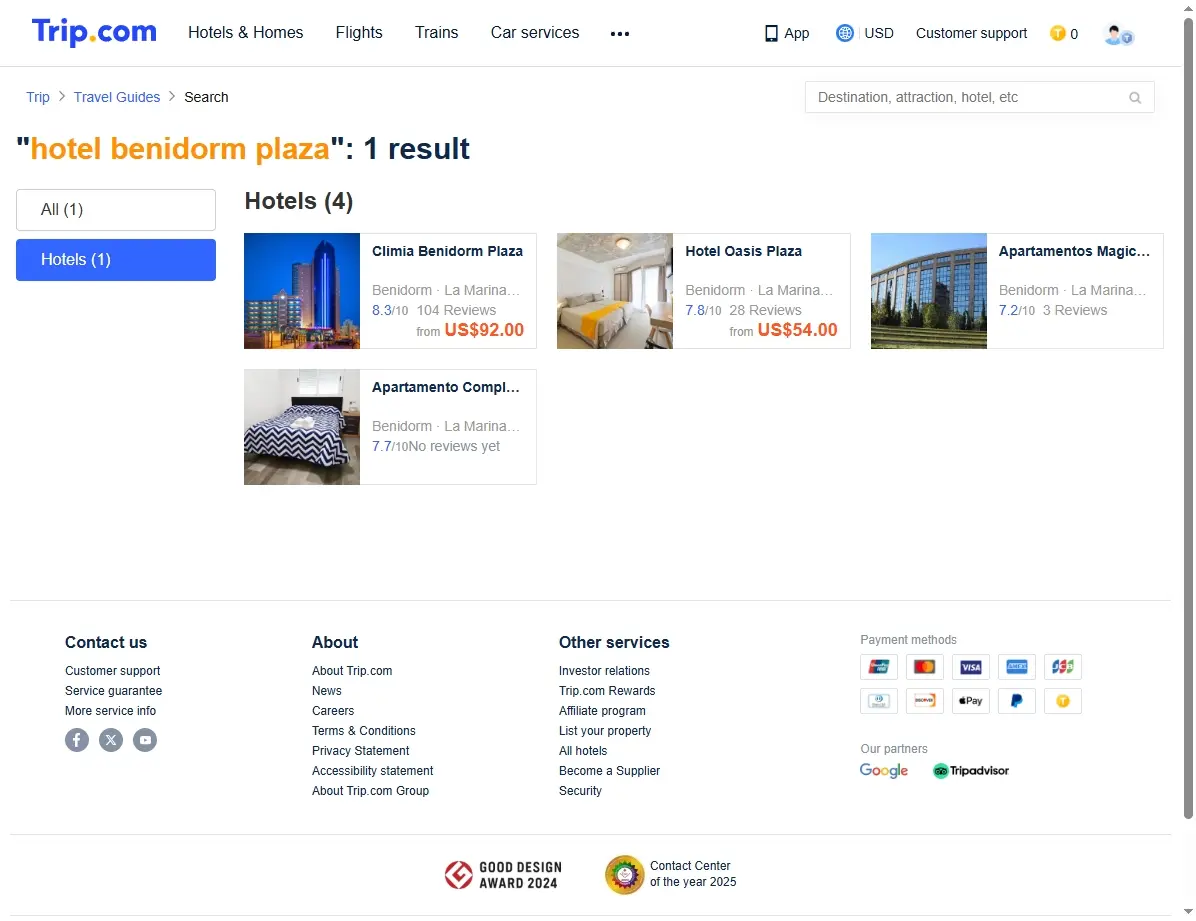Viewport: 1196px width, 921px height.
Task: Click Apartamento Compl... bedroom thumbnail
Action: (x=302, y=427)
